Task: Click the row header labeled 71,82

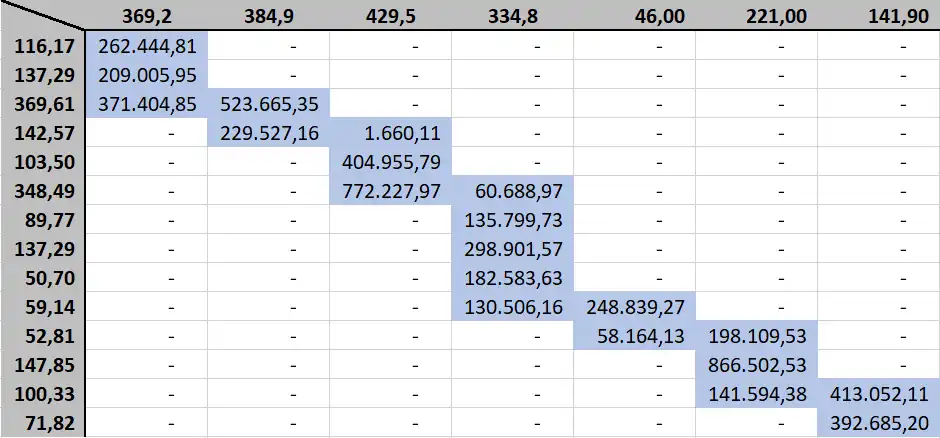Action: (44, 422)
